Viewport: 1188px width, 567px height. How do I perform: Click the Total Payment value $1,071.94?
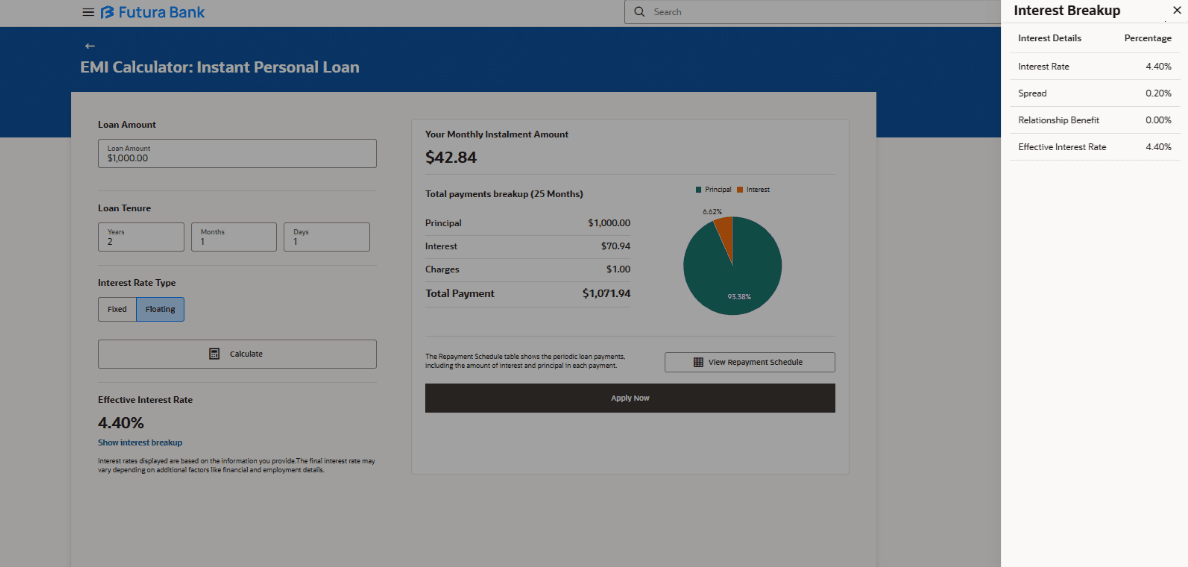[606, 293]
